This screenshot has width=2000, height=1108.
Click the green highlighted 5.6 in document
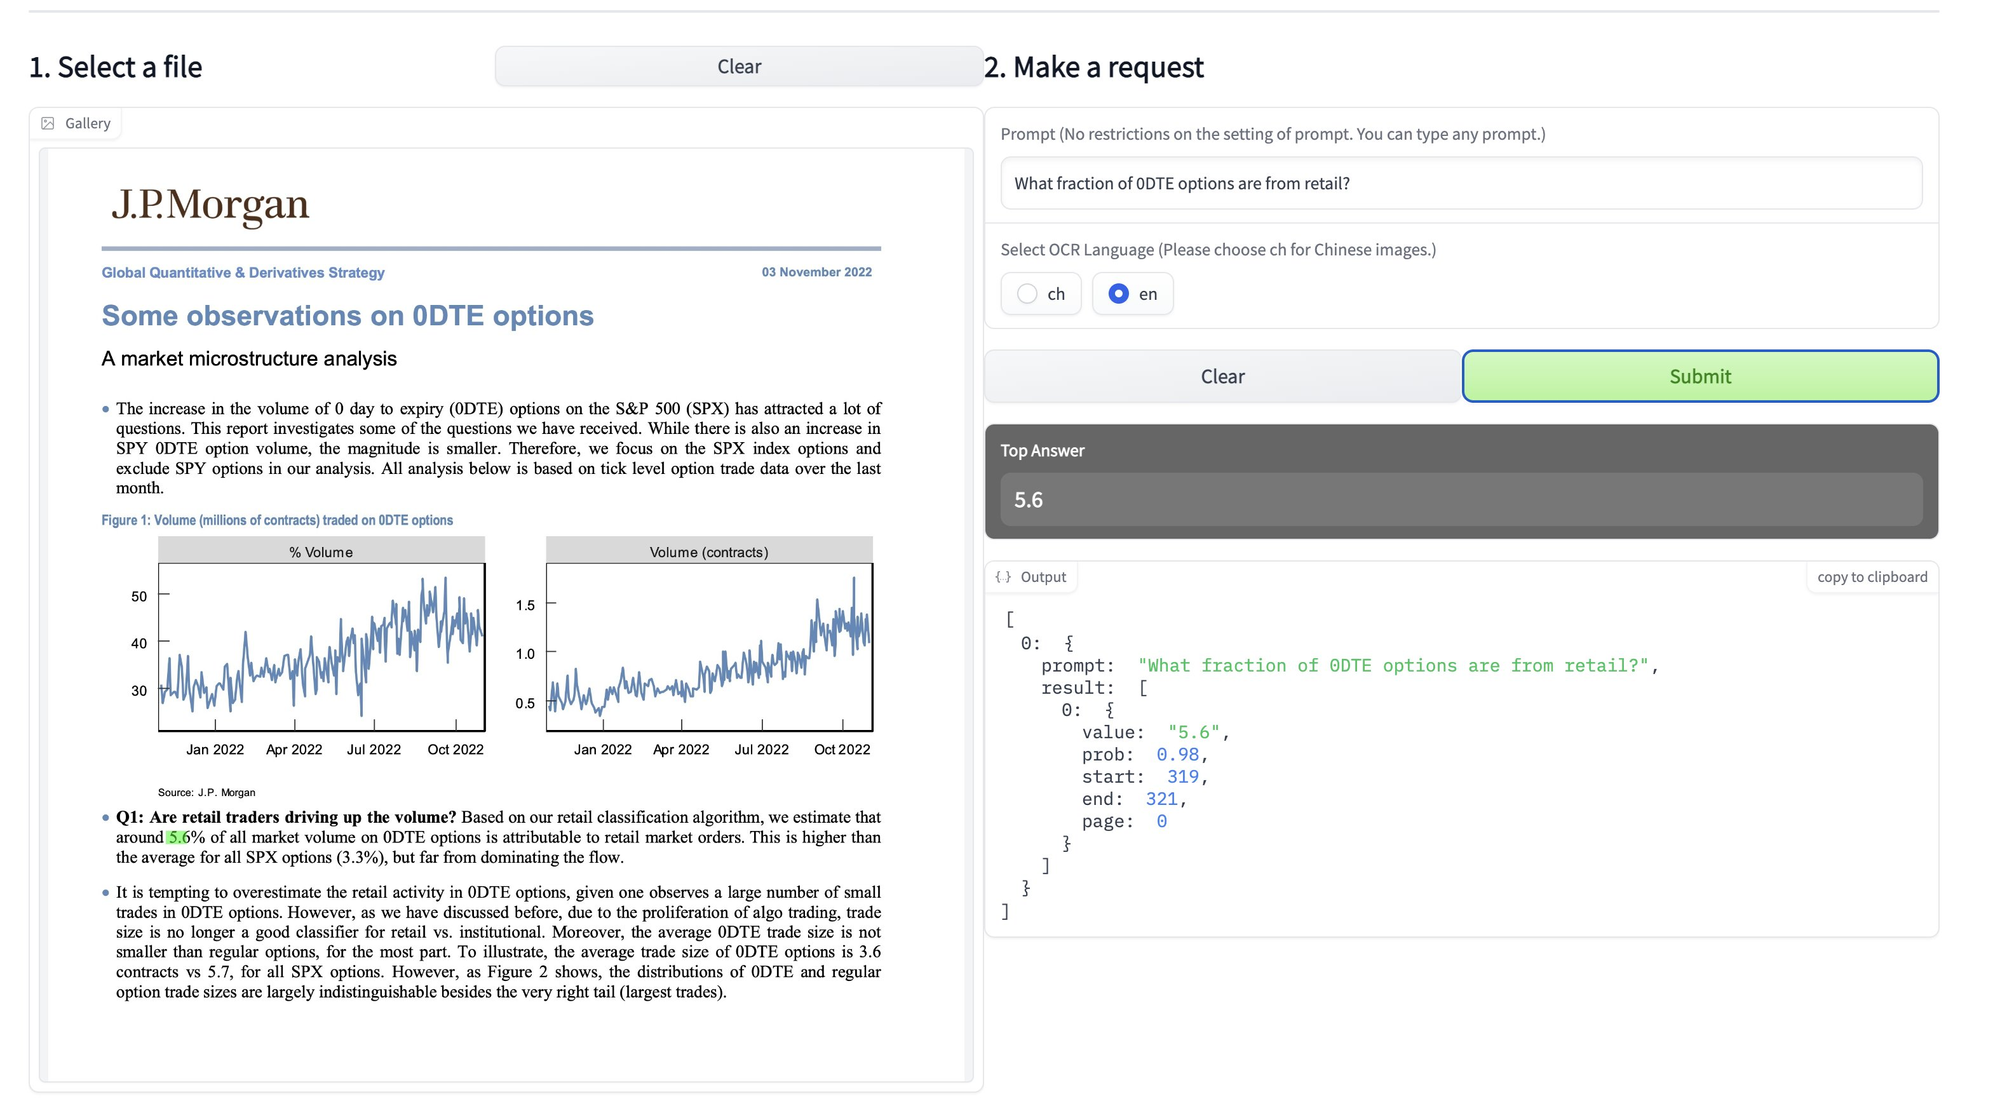pyautogui.click(x=178, y=838)
